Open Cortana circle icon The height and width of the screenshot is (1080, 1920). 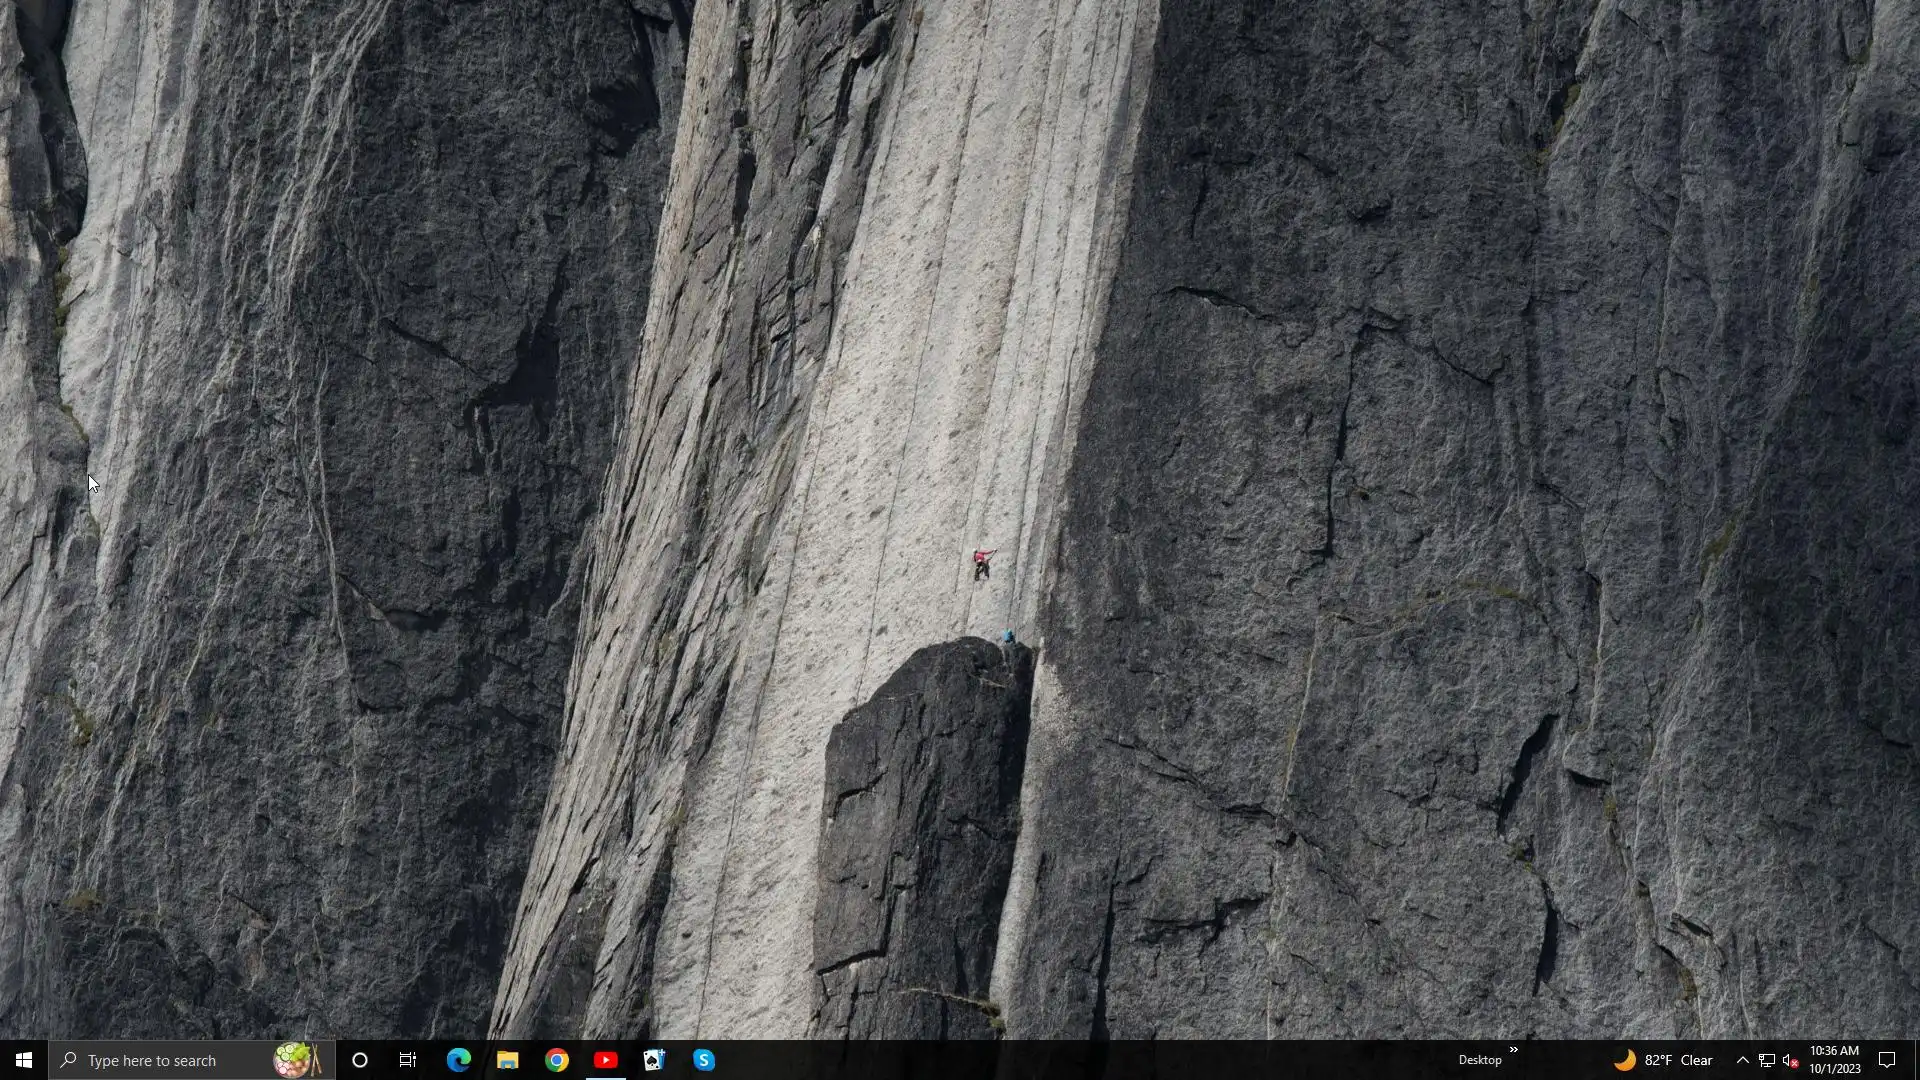(360, 1060)
